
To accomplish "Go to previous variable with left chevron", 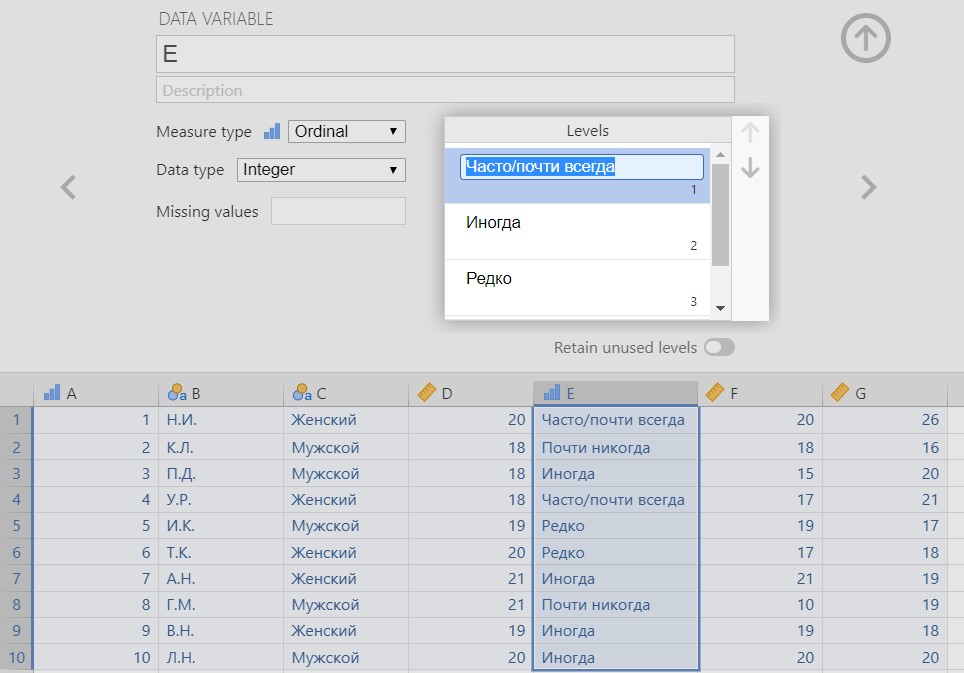I will coord(68,187).
